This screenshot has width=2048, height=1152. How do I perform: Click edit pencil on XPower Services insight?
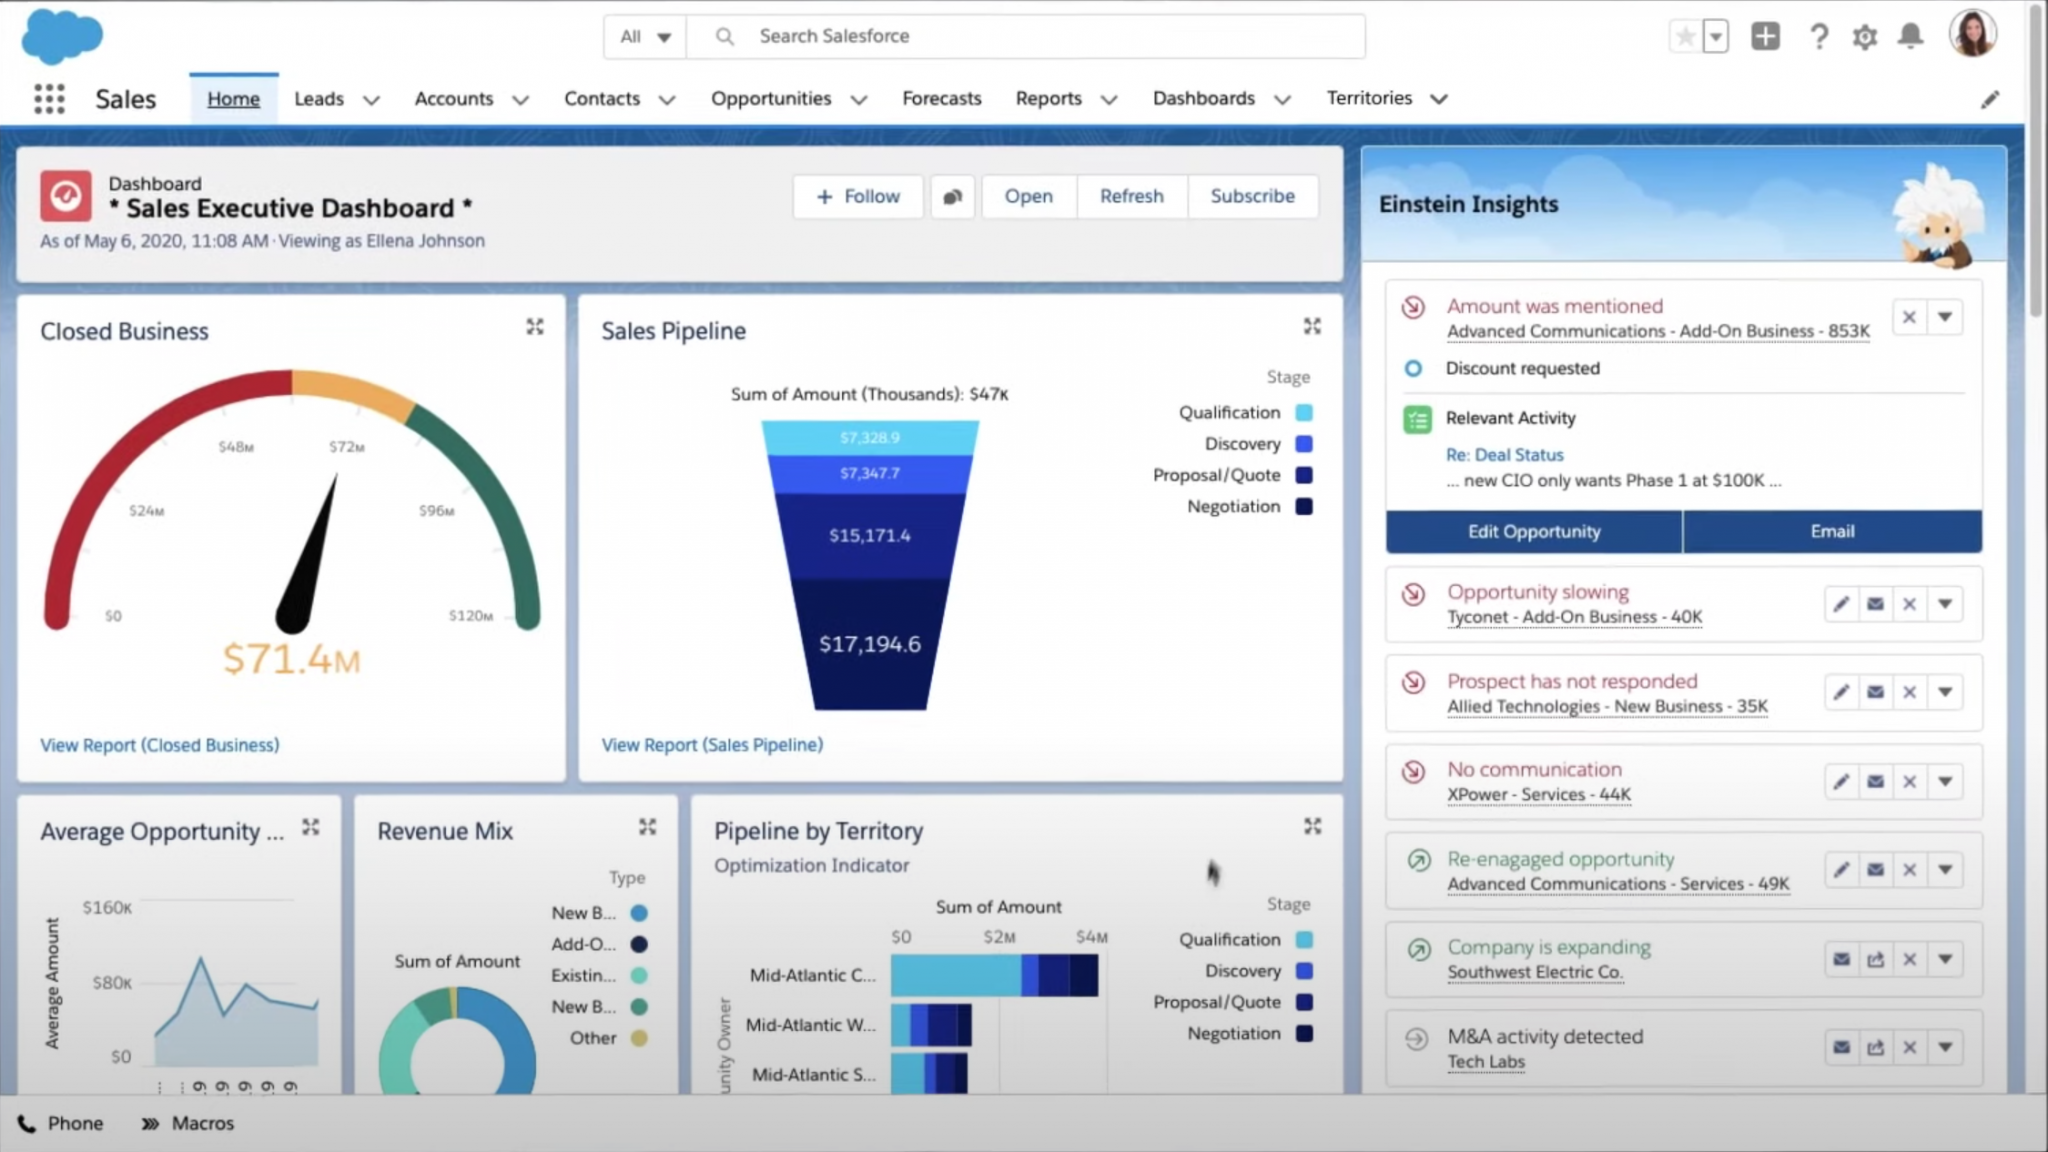coord(1840,781)
